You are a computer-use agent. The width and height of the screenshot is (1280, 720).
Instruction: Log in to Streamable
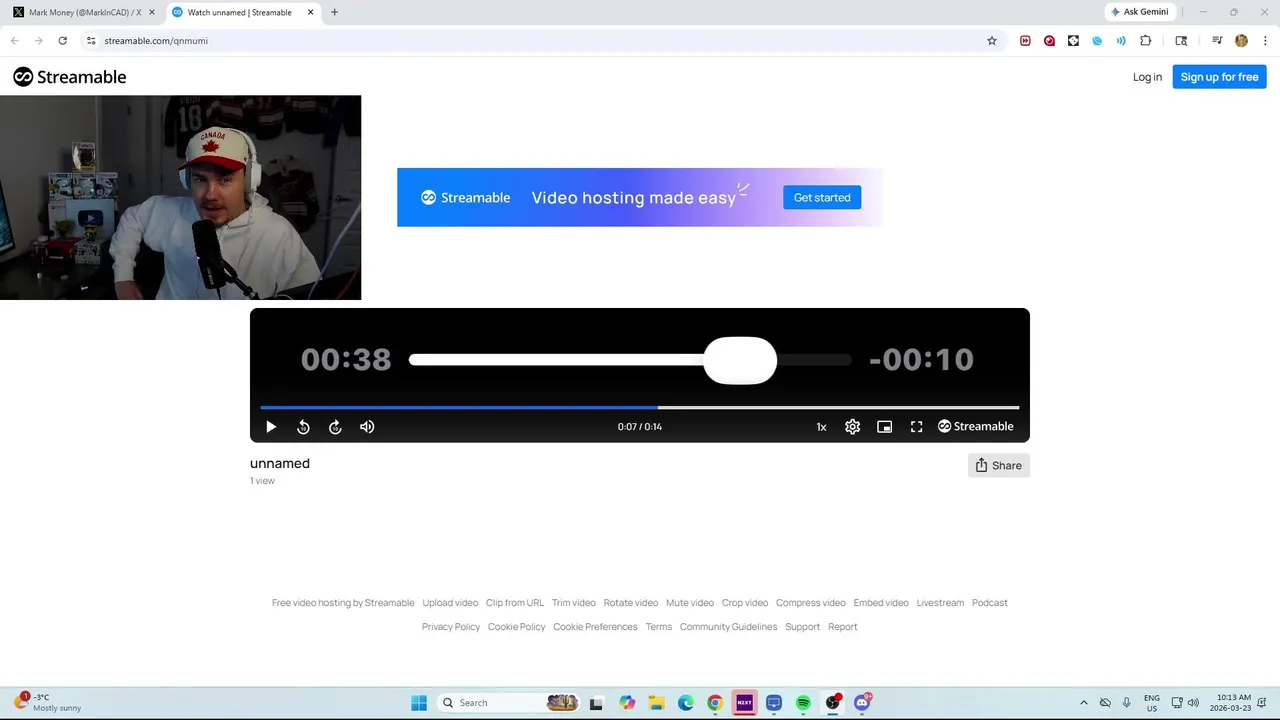click(1147, 77)
